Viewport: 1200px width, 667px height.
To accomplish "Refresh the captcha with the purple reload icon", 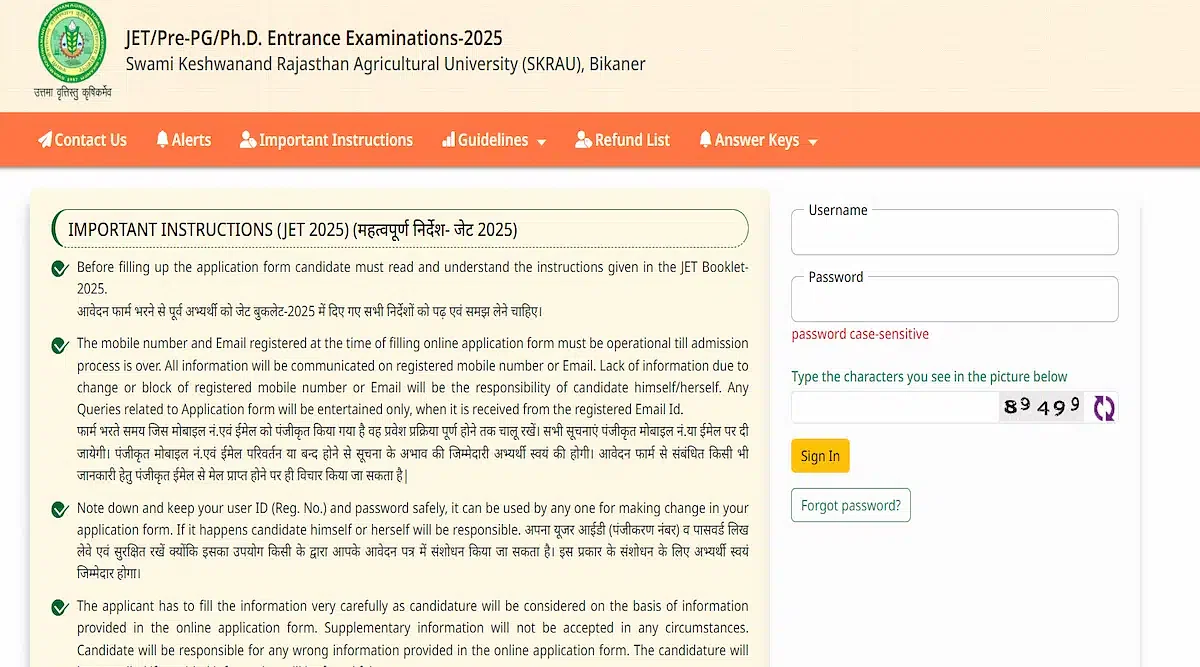I will pyautogui.click(x=1104, y=407).
